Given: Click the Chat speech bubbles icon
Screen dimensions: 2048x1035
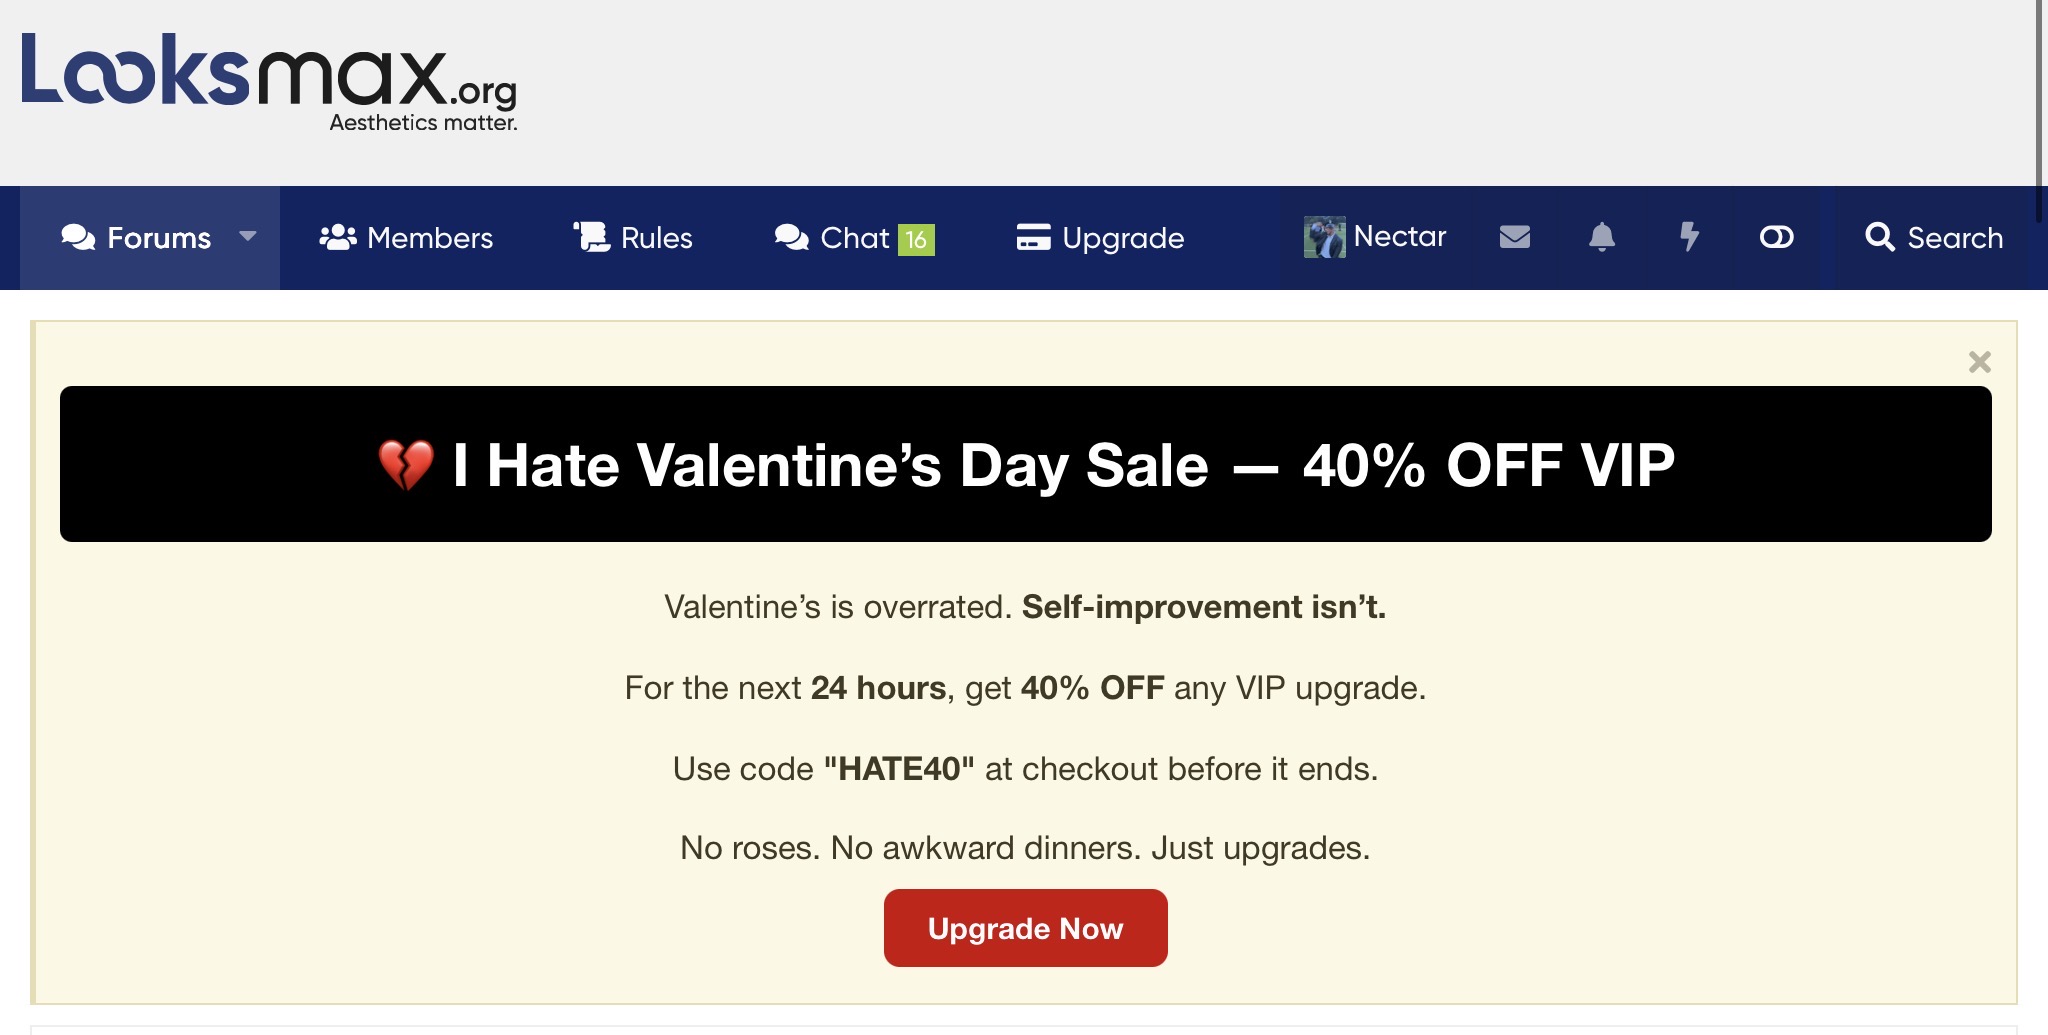Looking at the screenshot, I should [791, 237].
